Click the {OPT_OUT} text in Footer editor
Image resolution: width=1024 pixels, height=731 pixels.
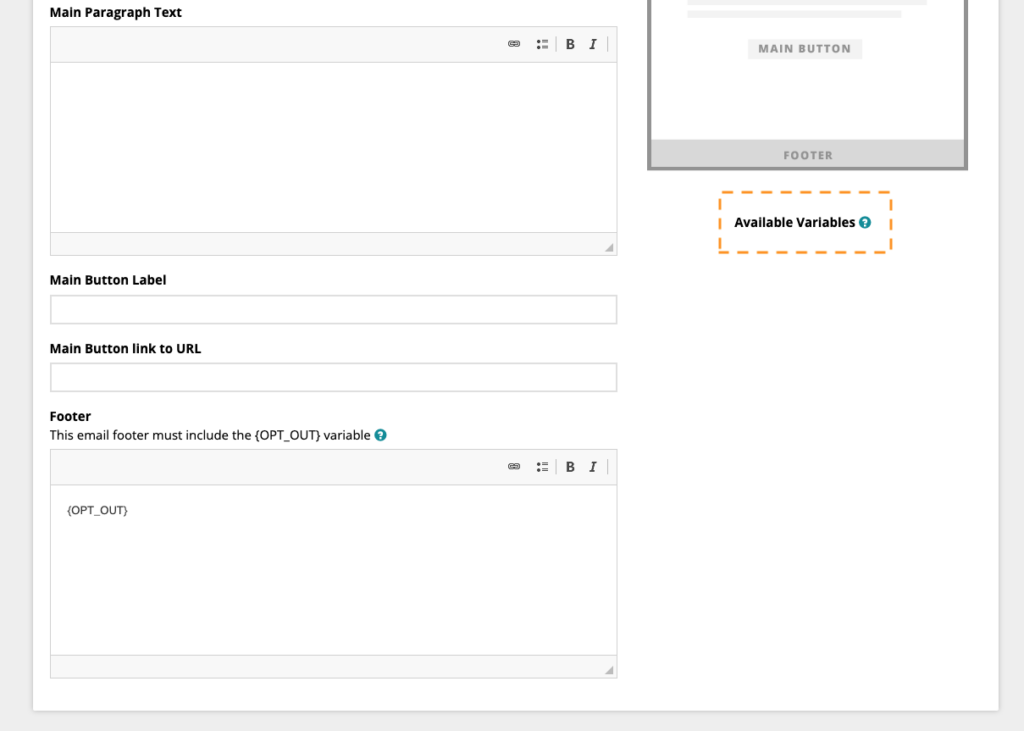point(97,510)
